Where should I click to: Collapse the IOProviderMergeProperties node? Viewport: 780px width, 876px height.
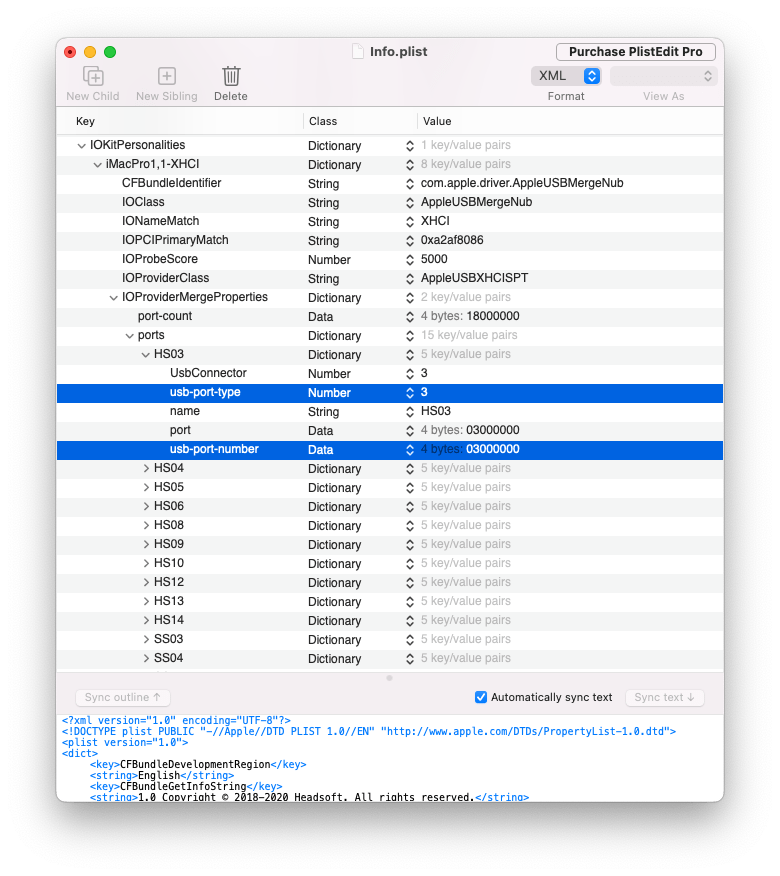pos(113,297)
